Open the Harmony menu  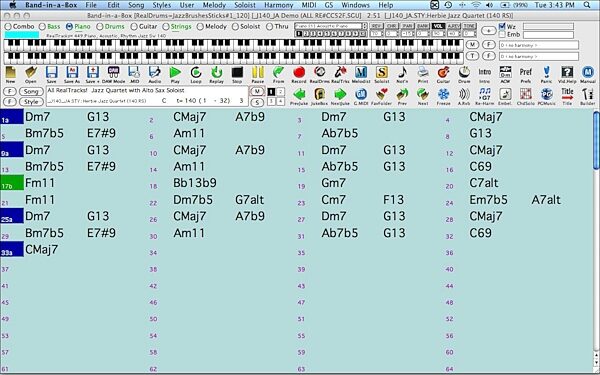pos(279,5)
